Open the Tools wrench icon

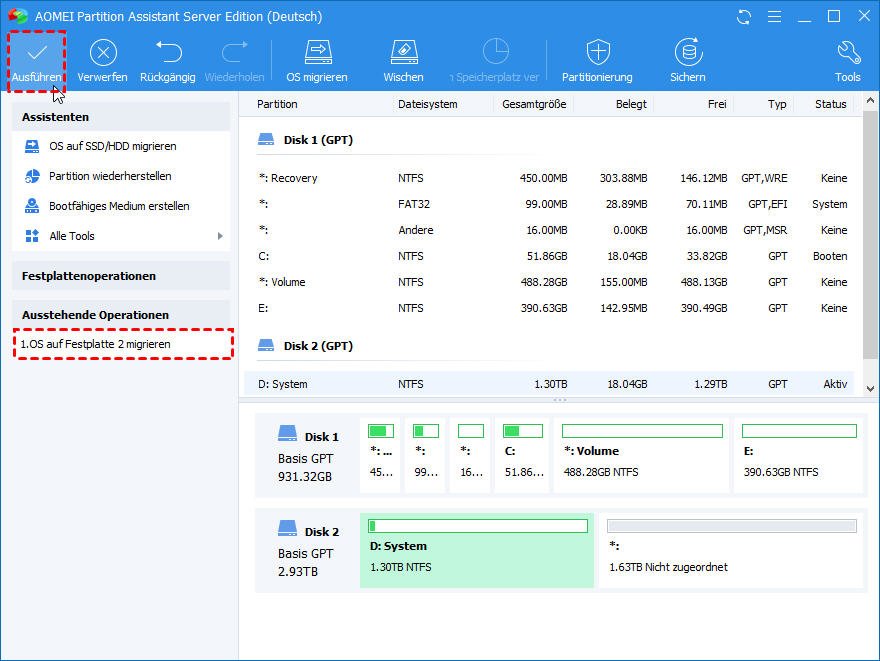pyautogui.click(x=847, y=53)
